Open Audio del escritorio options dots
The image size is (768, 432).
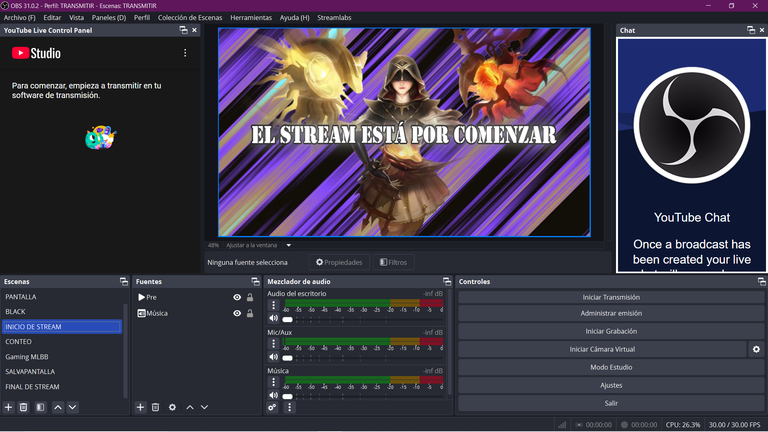273,305
